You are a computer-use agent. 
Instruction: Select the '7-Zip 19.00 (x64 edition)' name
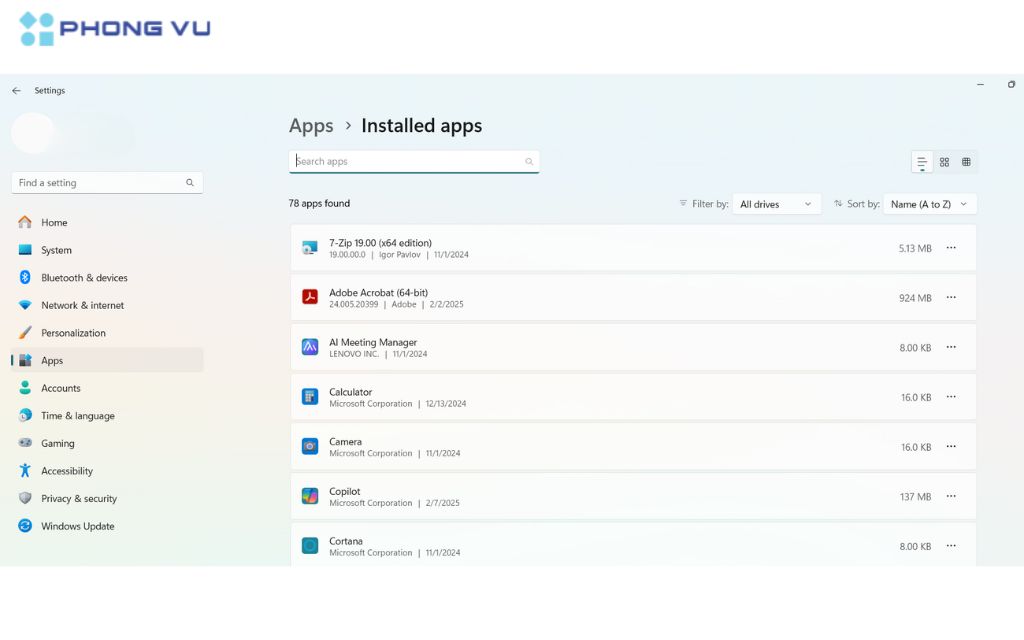(x=380, y=243)
